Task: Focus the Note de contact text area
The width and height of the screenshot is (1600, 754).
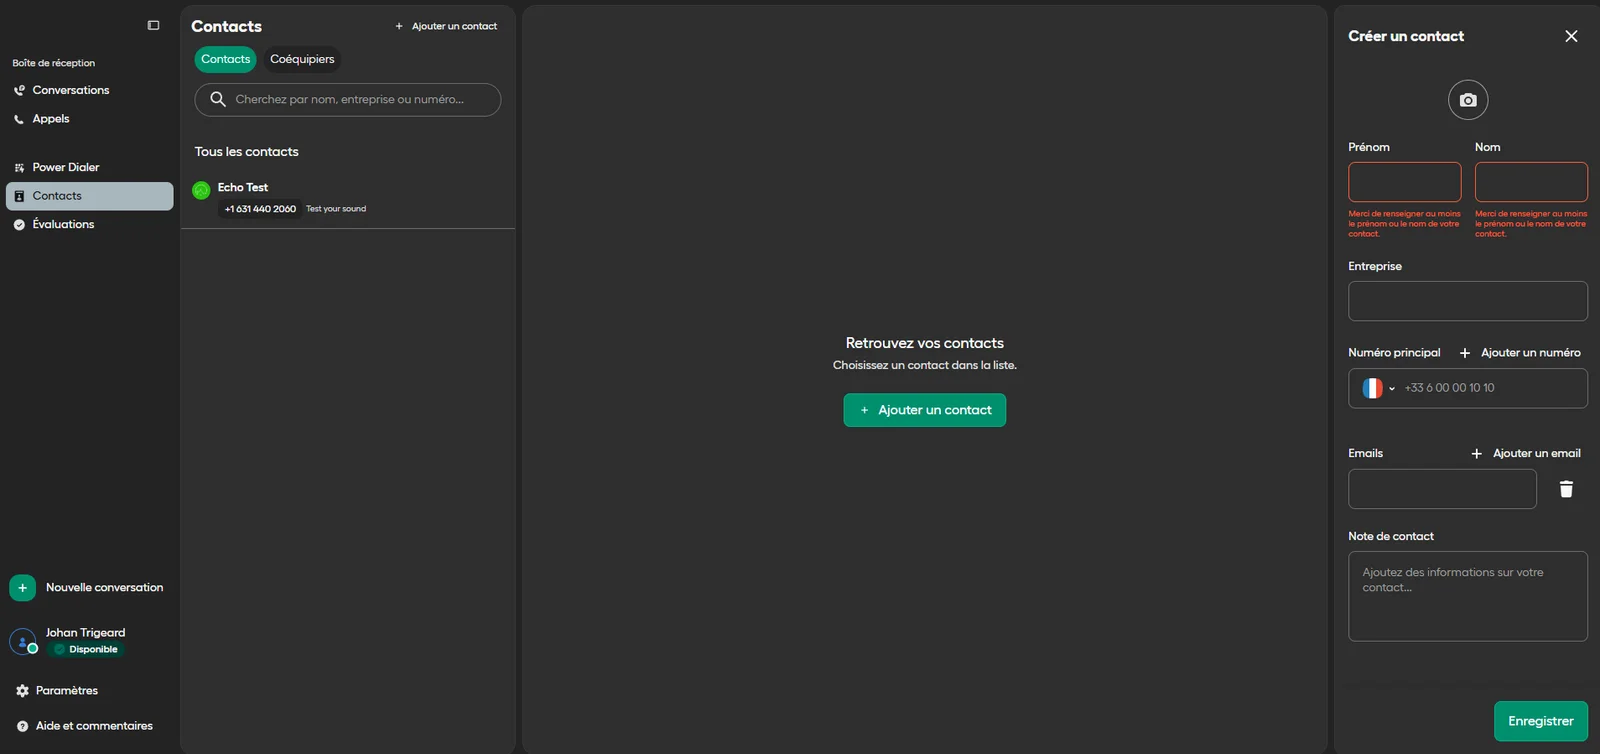Action: [1468, 596]
